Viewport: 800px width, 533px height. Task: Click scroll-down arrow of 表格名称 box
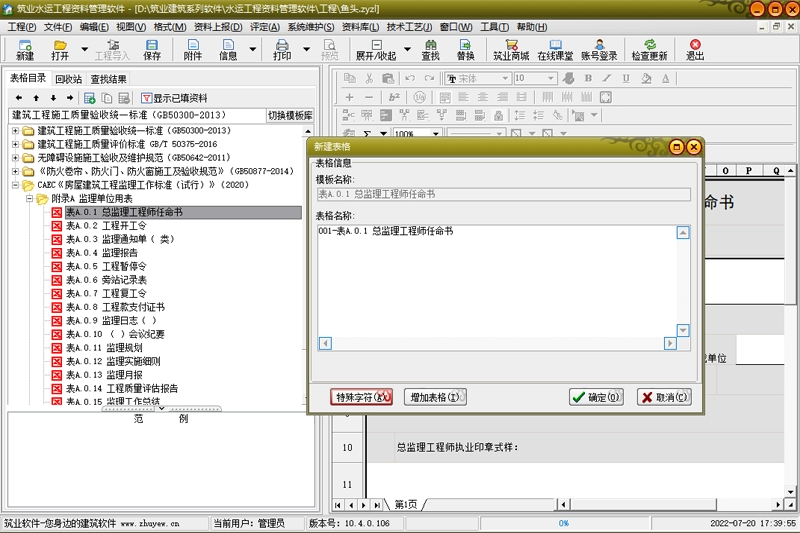[x=683, y=331]
